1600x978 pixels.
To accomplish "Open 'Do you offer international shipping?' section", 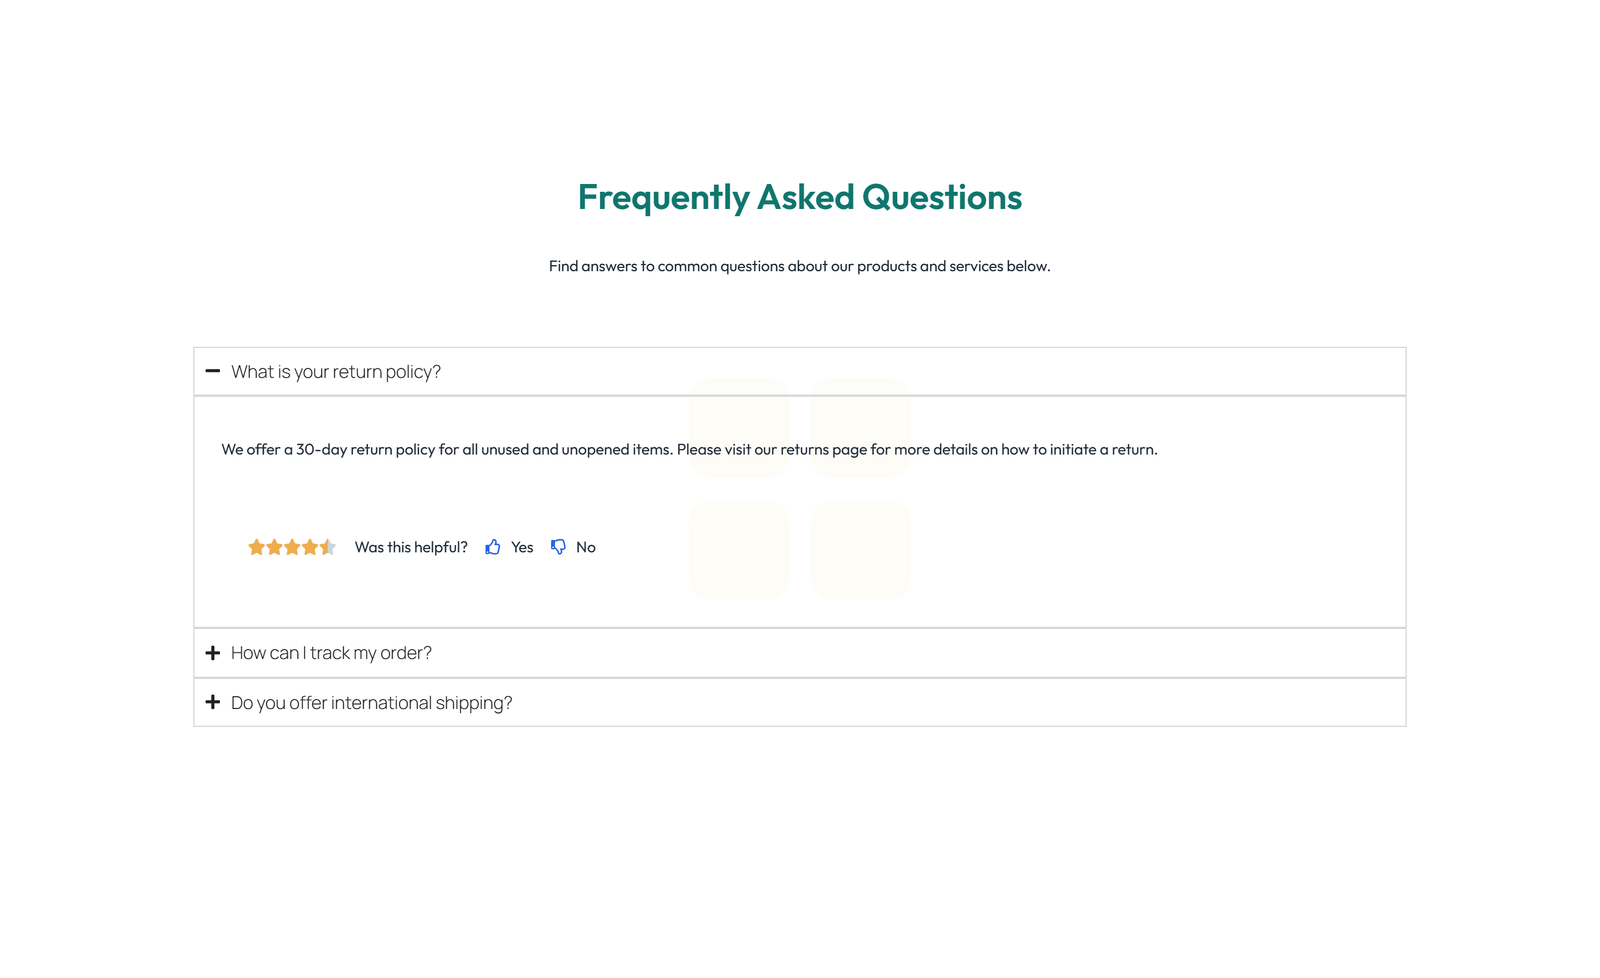I will (371, 702).
